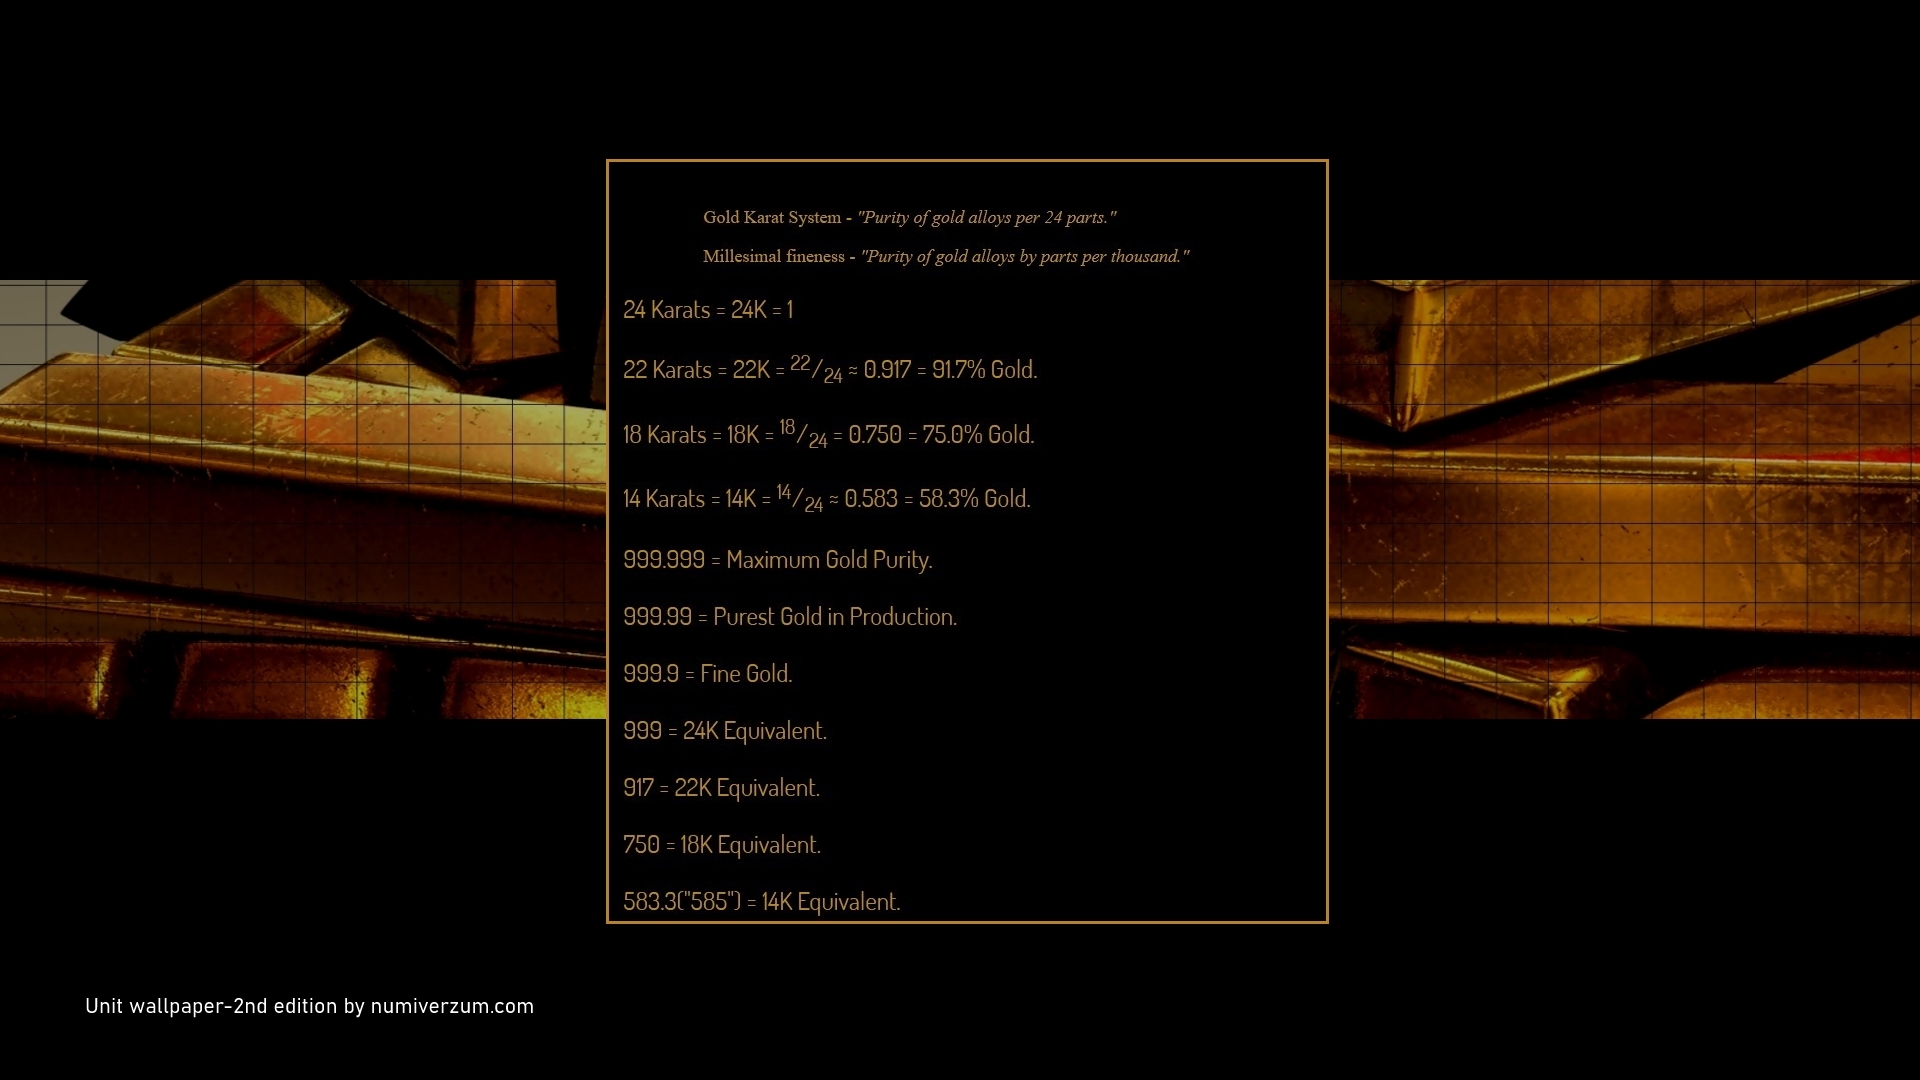Click the 18/24 fraction in the 18K line
The width and height of the screenshot is (1920, 1080).
tap(803, 433)
